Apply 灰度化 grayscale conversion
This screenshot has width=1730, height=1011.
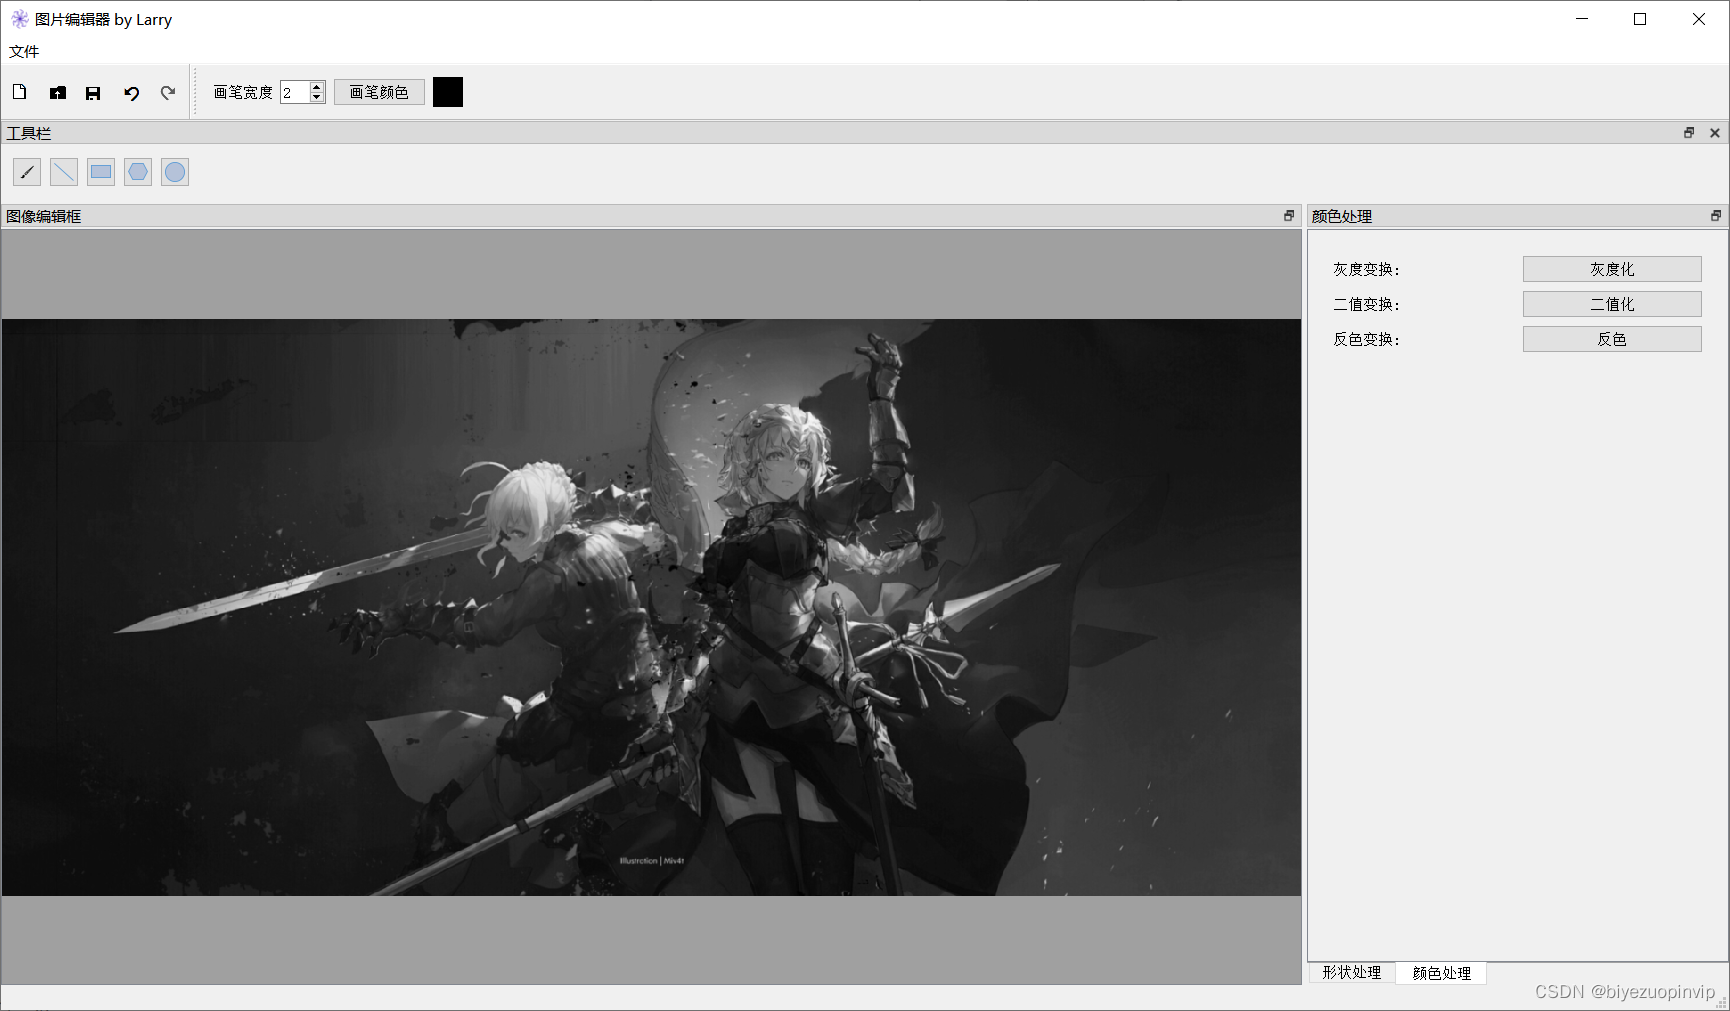pyautogui.click(x=1612, y=269)
